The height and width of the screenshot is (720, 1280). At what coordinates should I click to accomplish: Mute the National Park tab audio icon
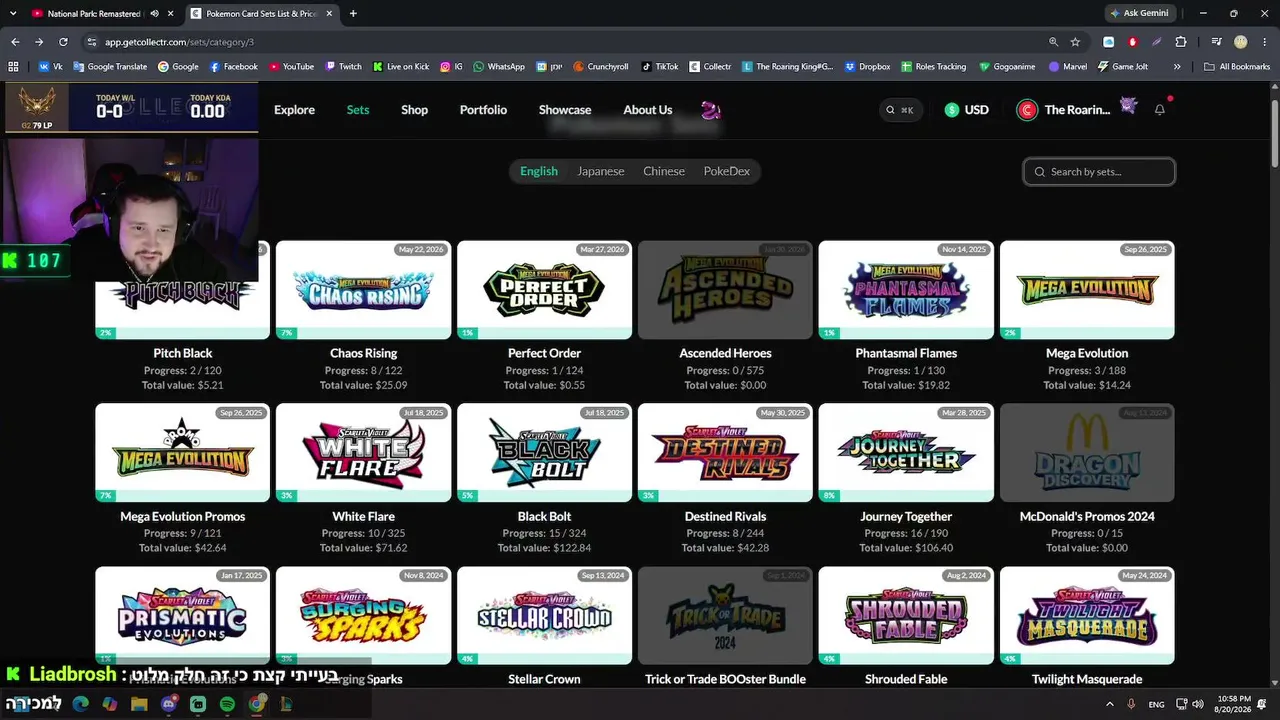point(154,14)
